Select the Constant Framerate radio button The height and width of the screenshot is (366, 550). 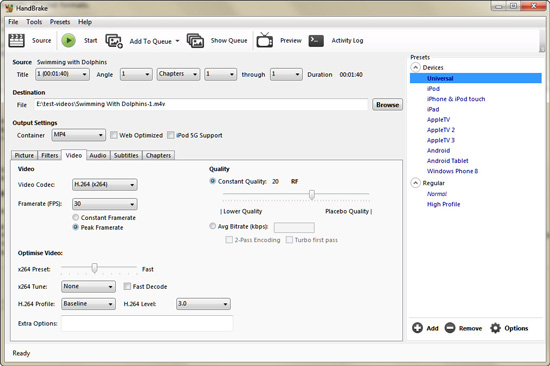tap(75, 217)
